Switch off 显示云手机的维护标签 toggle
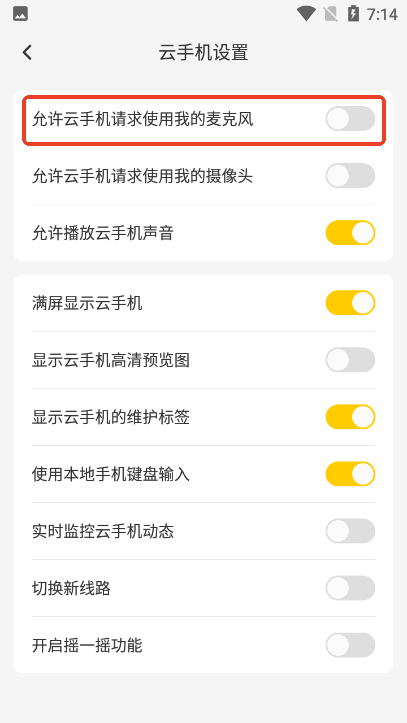The height and width of the screenshot is (723, 407). (x=350, y=417)
